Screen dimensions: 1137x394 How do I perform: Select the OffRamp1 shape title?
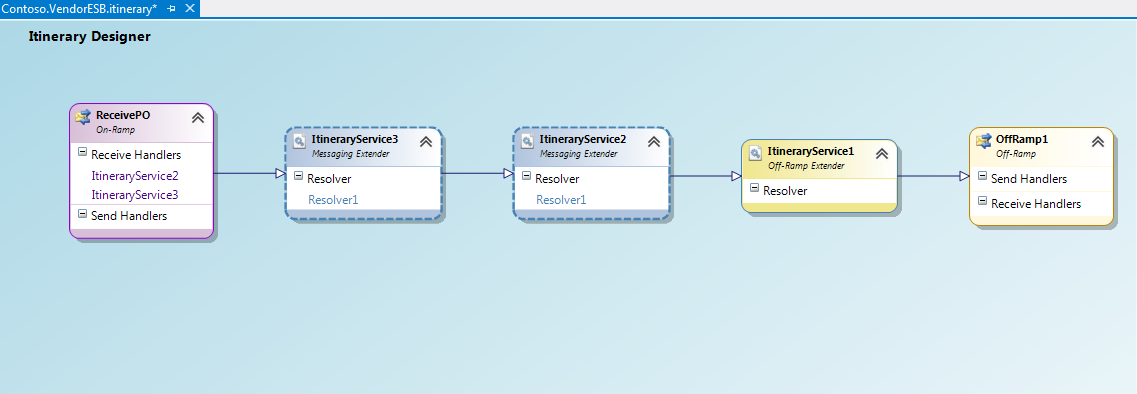pos(1022,139)
